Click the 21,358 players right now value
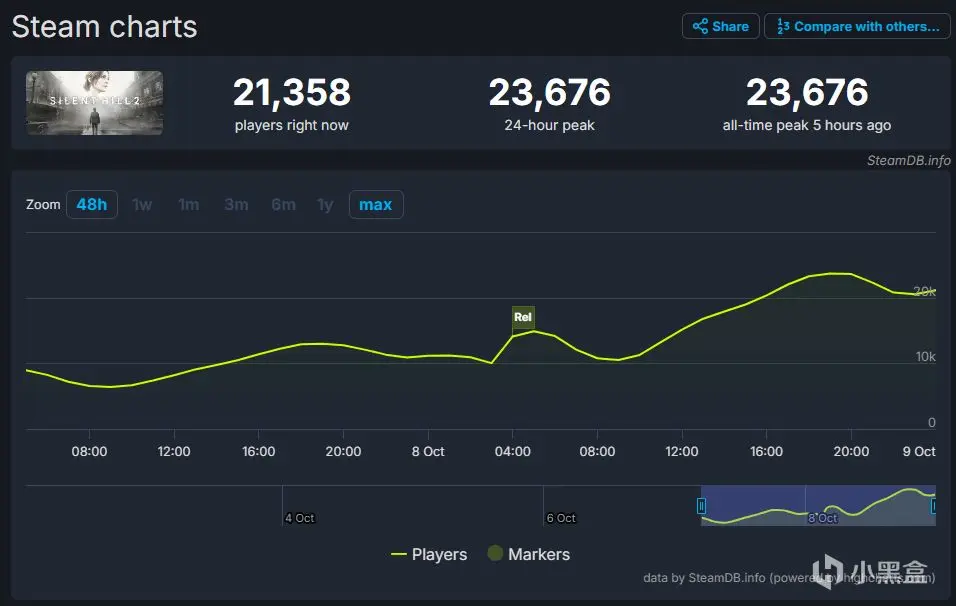This screenshot has width=956, height=606. click(x=291, y=92)
